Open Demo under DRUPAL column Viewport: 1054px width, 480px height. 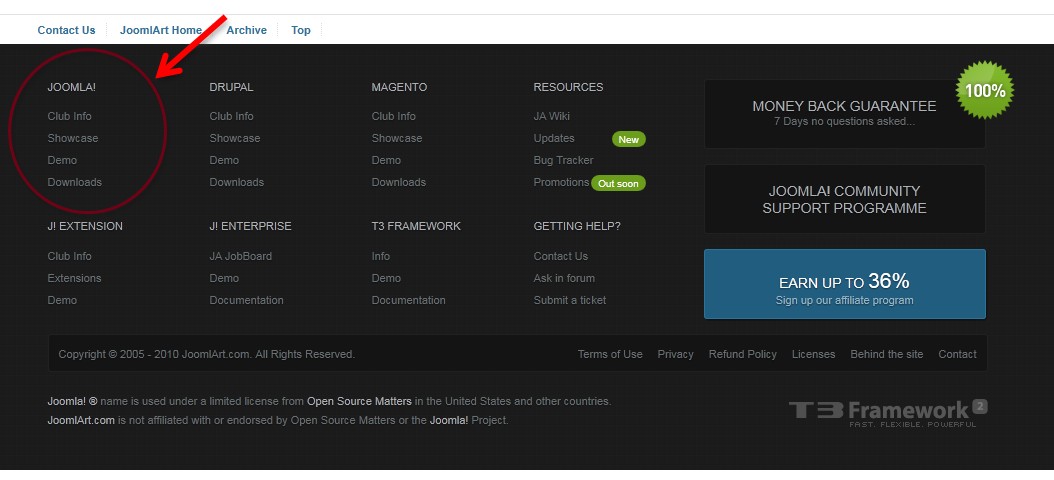(224, 161)
